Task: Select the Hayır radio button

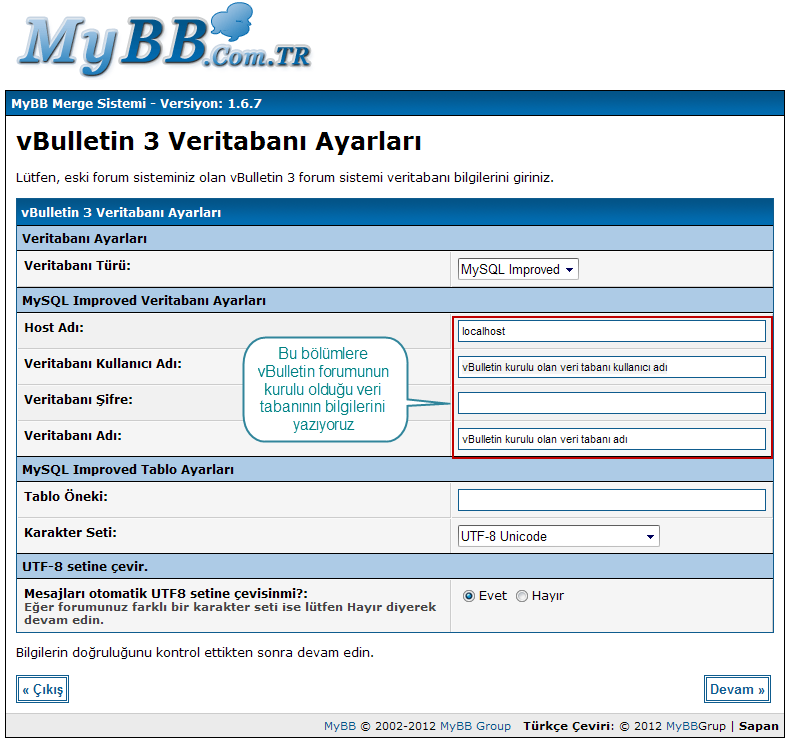Action: point(522,596)
